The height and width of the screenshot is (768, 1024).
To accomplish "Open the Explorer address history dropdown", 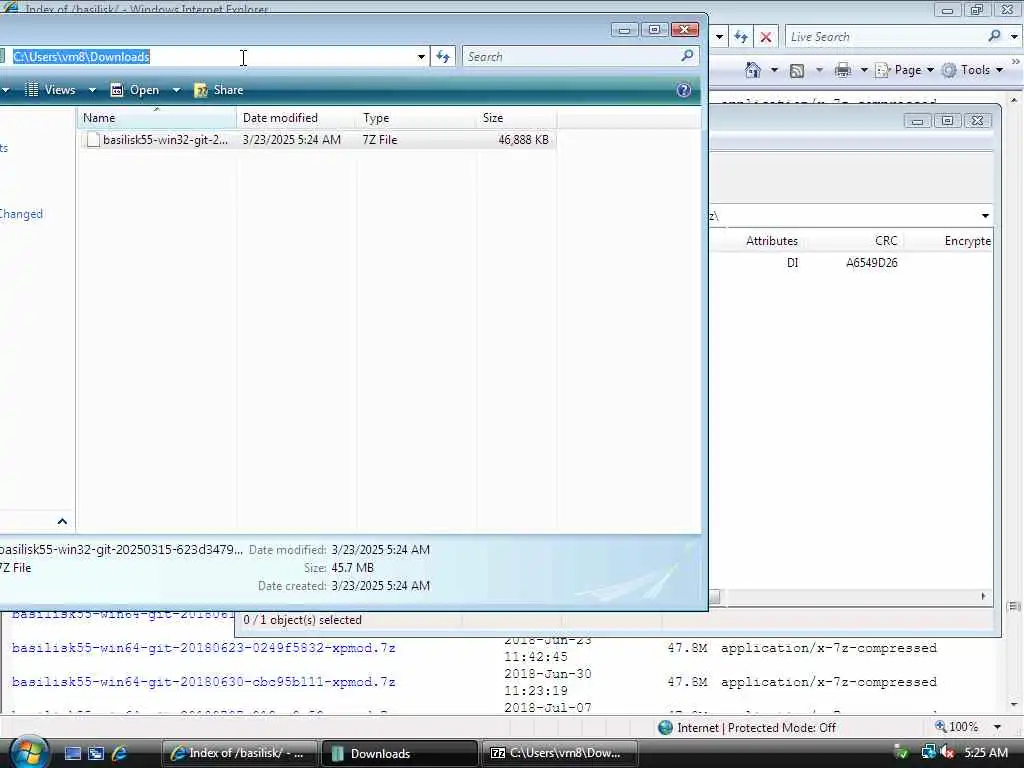I will point(421,57).
